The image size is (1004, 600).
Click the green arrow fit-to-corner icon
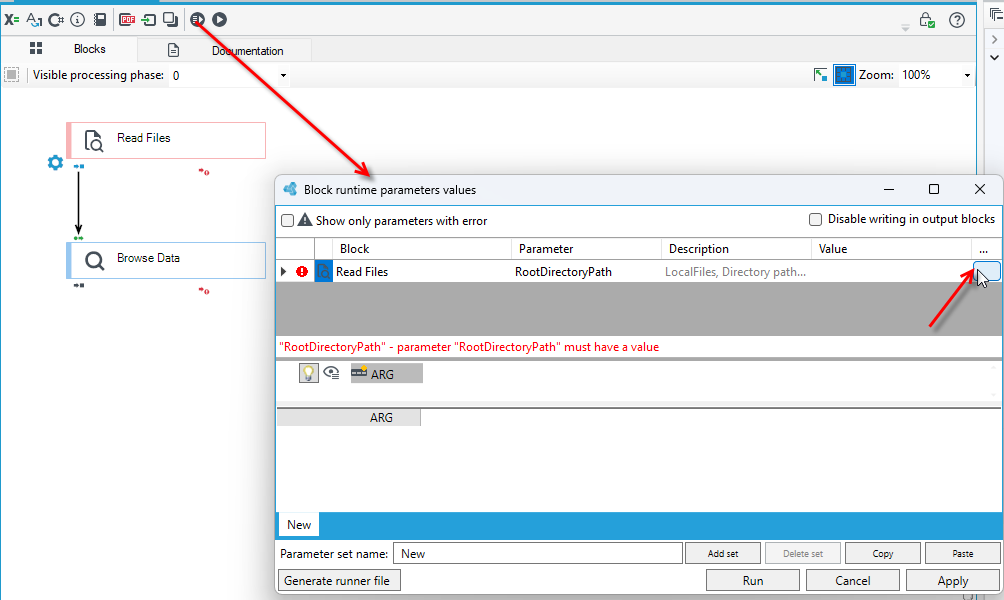pyautogui.click(x=820, y=76)
